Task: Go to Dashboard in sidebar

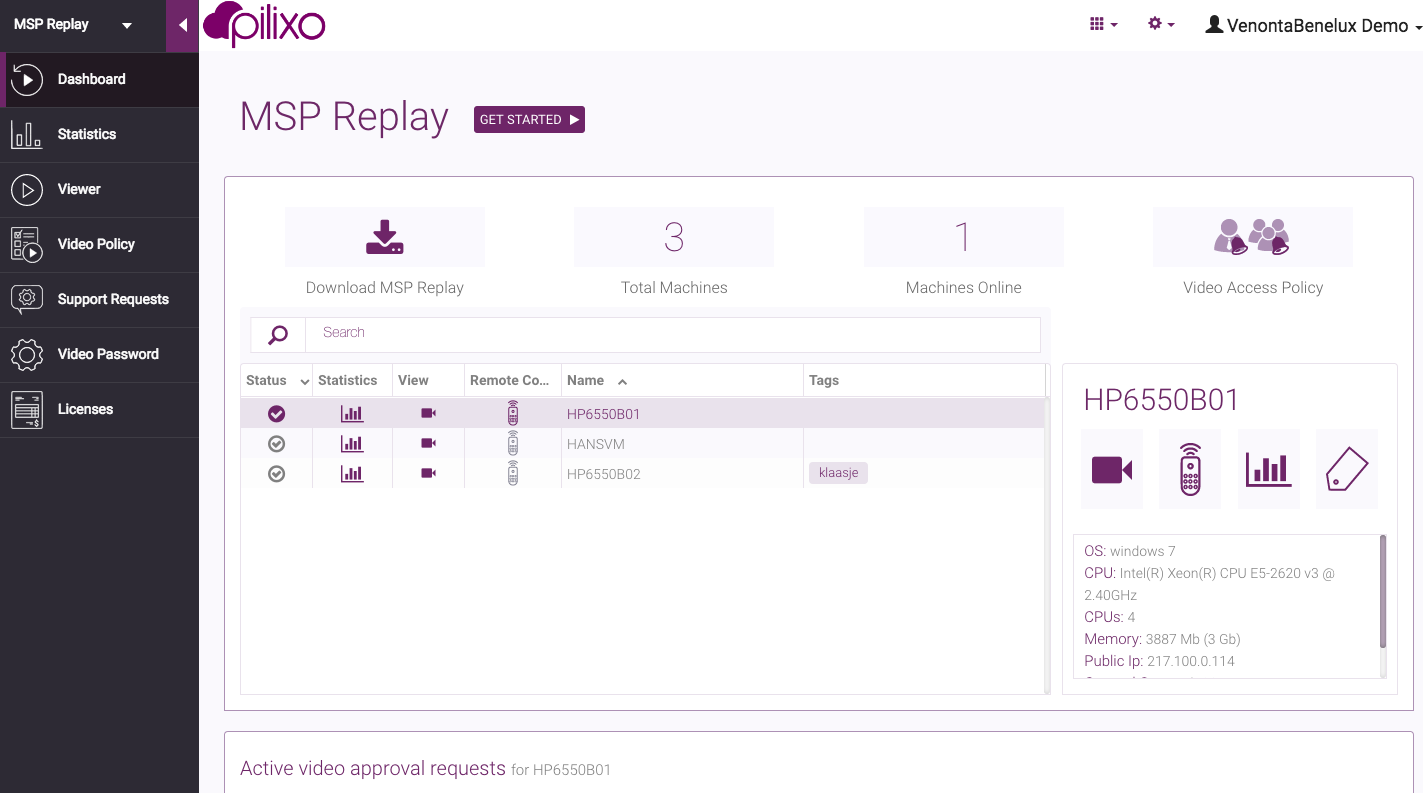Action: coord(99,80)
